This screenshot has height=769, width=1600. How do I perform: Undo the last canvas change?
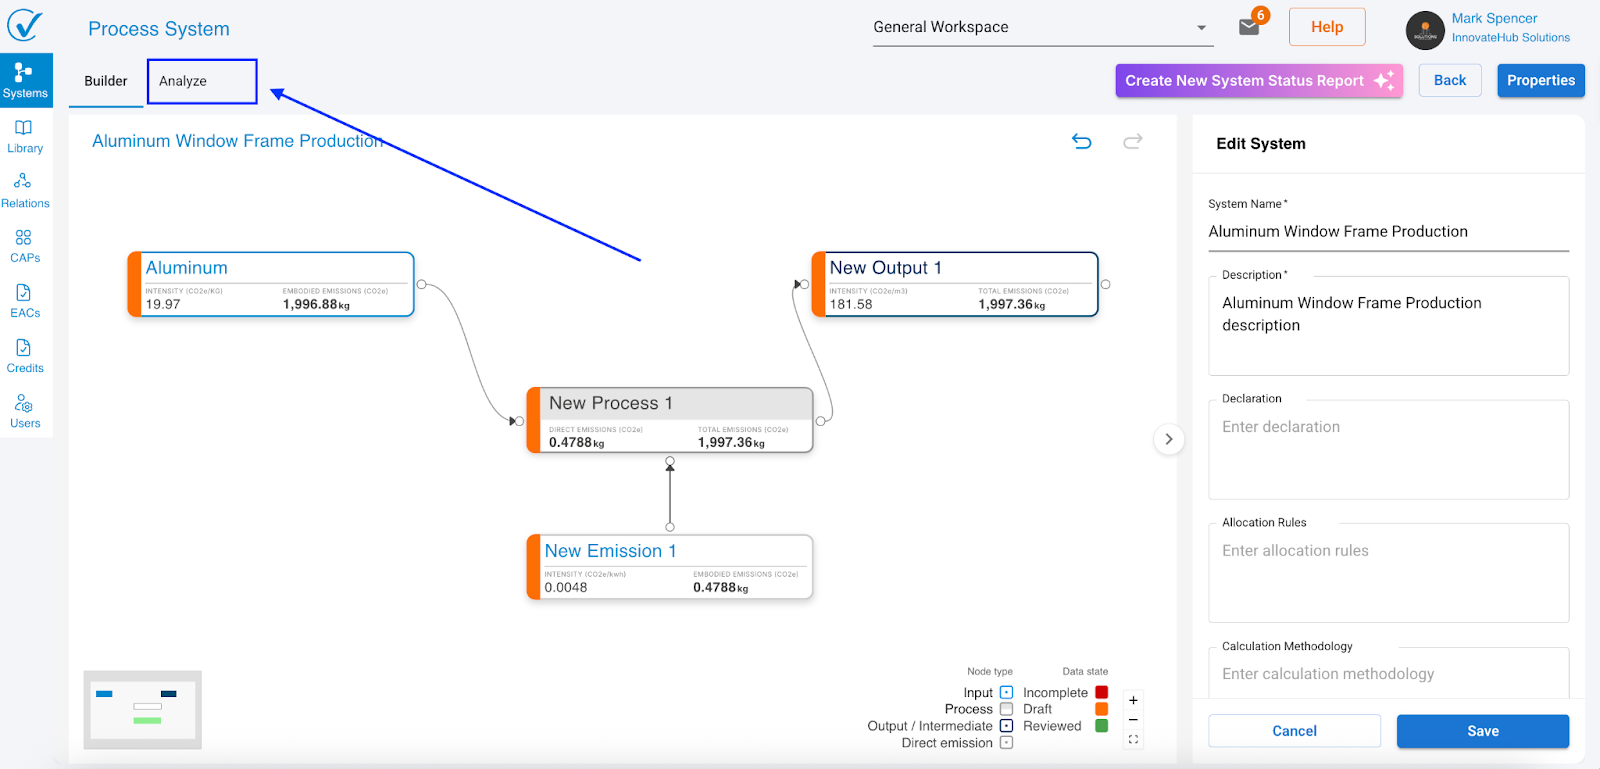pyautogui.click(x=1081, y=141)
